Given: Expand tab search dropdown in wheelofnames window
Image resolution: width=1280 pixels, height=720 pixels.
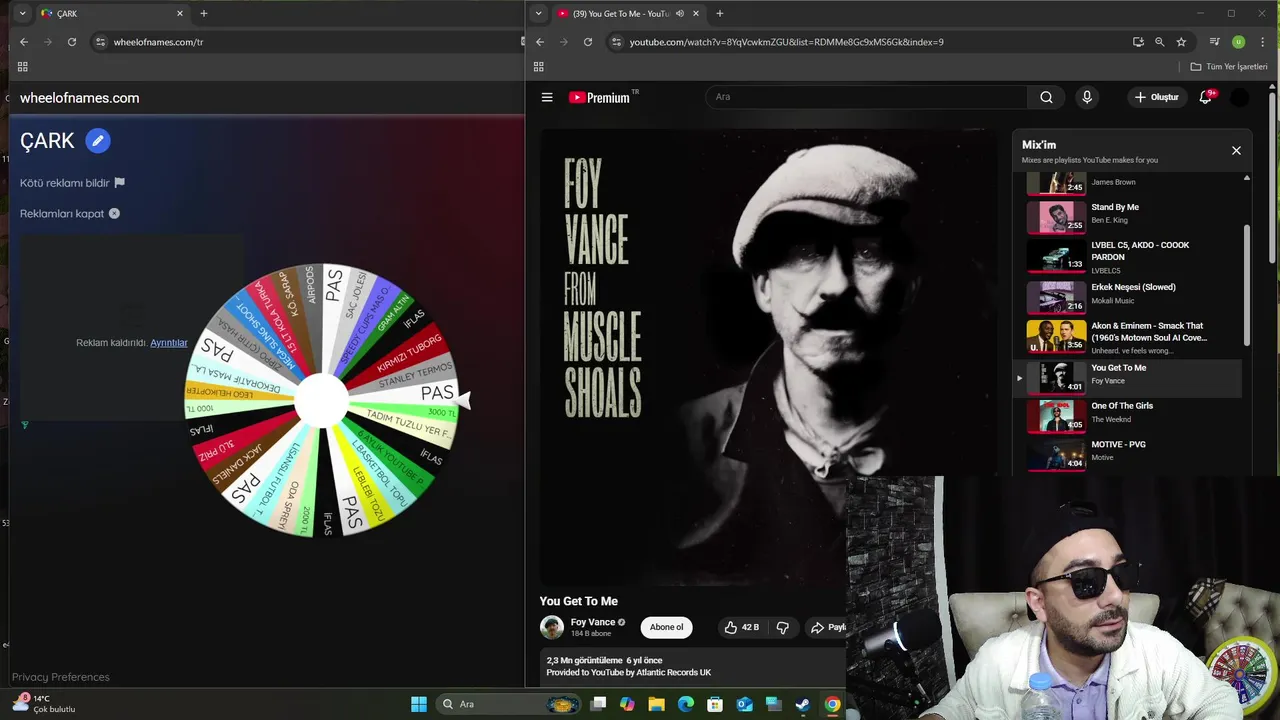Looking at the screenshot, I should (x=22, y=13).
